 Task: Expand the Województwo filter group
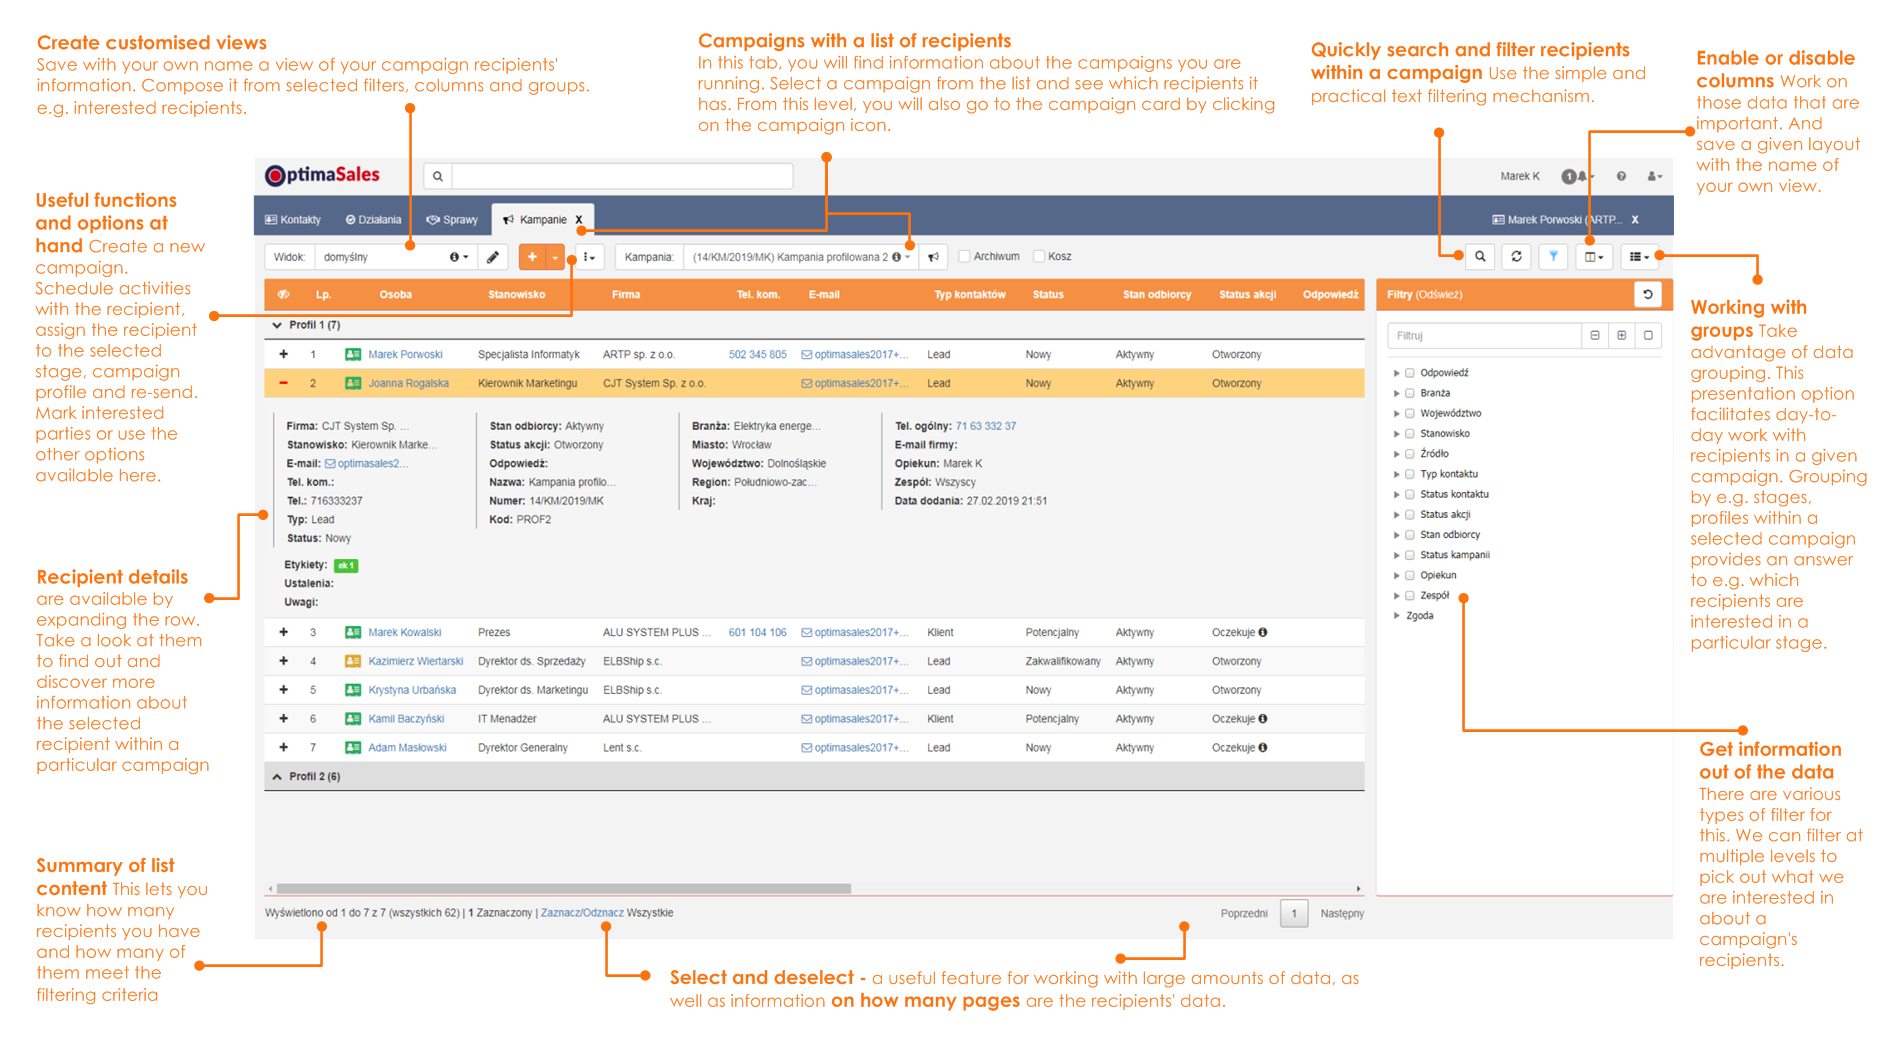[x=1397, y=413]
